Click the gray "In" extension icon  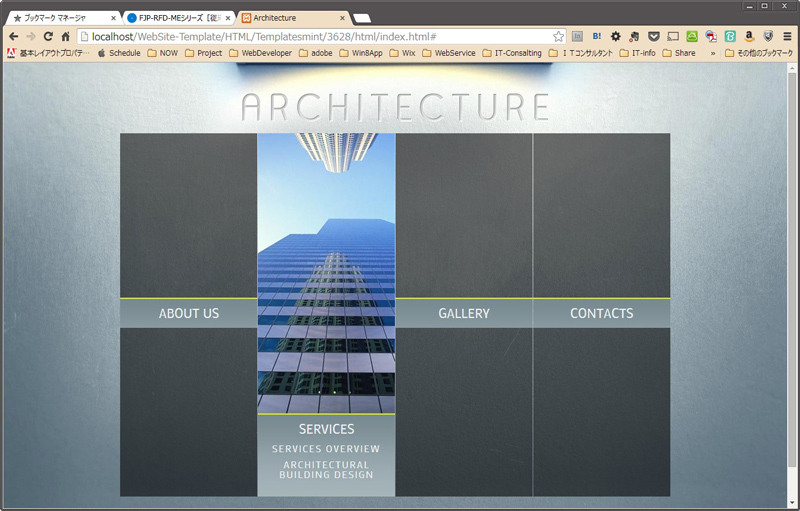coord(577,36)
